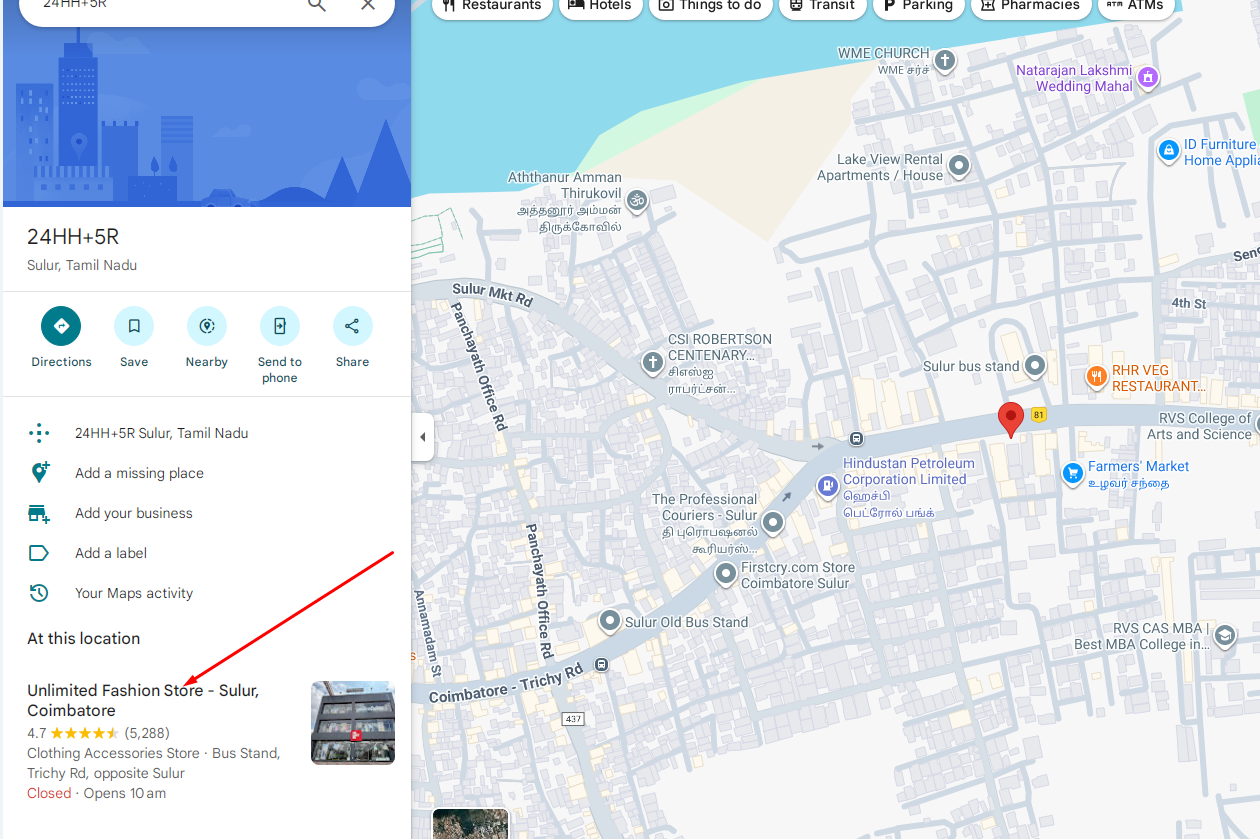Click the Hindustan Petroleum fuel marker

tap(828, 486)
